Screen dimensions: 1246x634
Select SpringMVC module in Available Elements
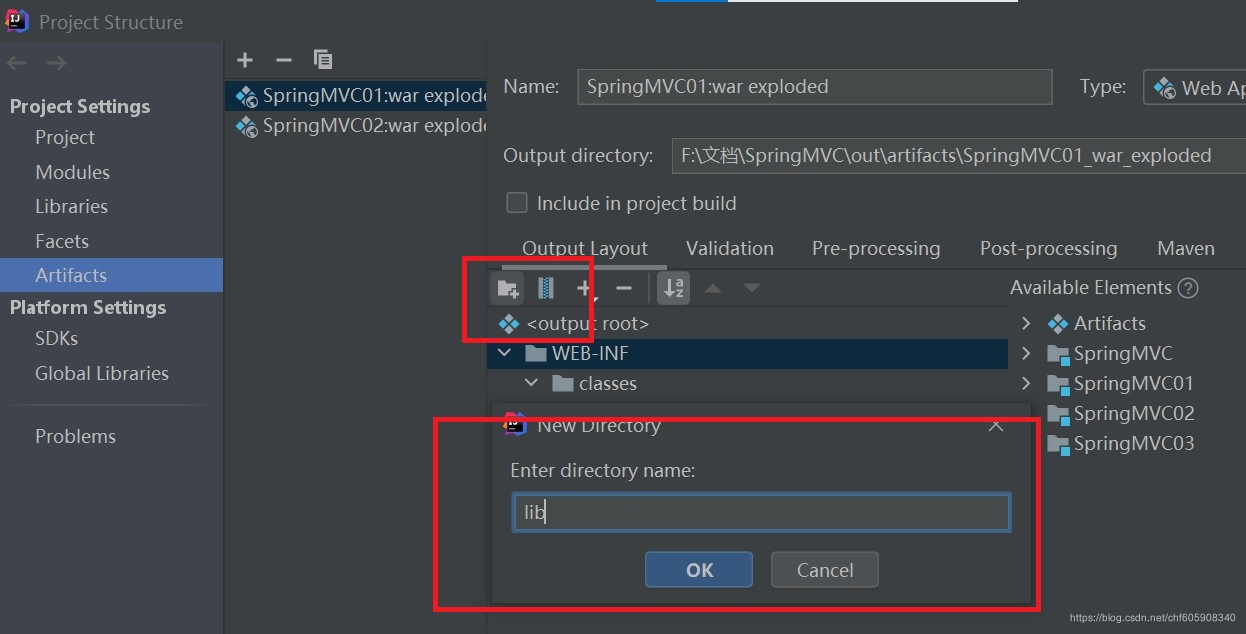1110,353
